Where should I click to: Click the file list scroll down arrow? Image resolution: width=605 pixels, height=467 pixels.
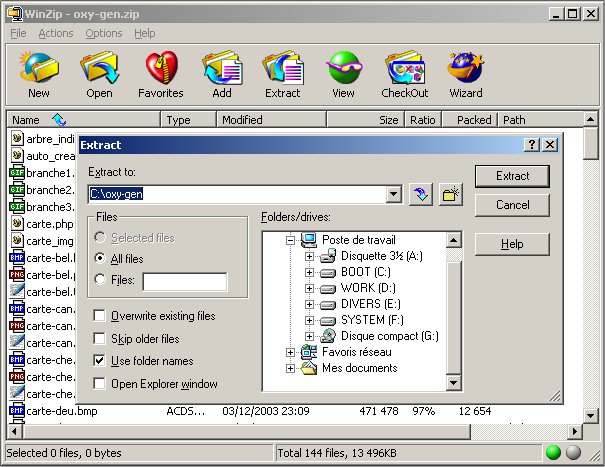click(x=590, y=416)
